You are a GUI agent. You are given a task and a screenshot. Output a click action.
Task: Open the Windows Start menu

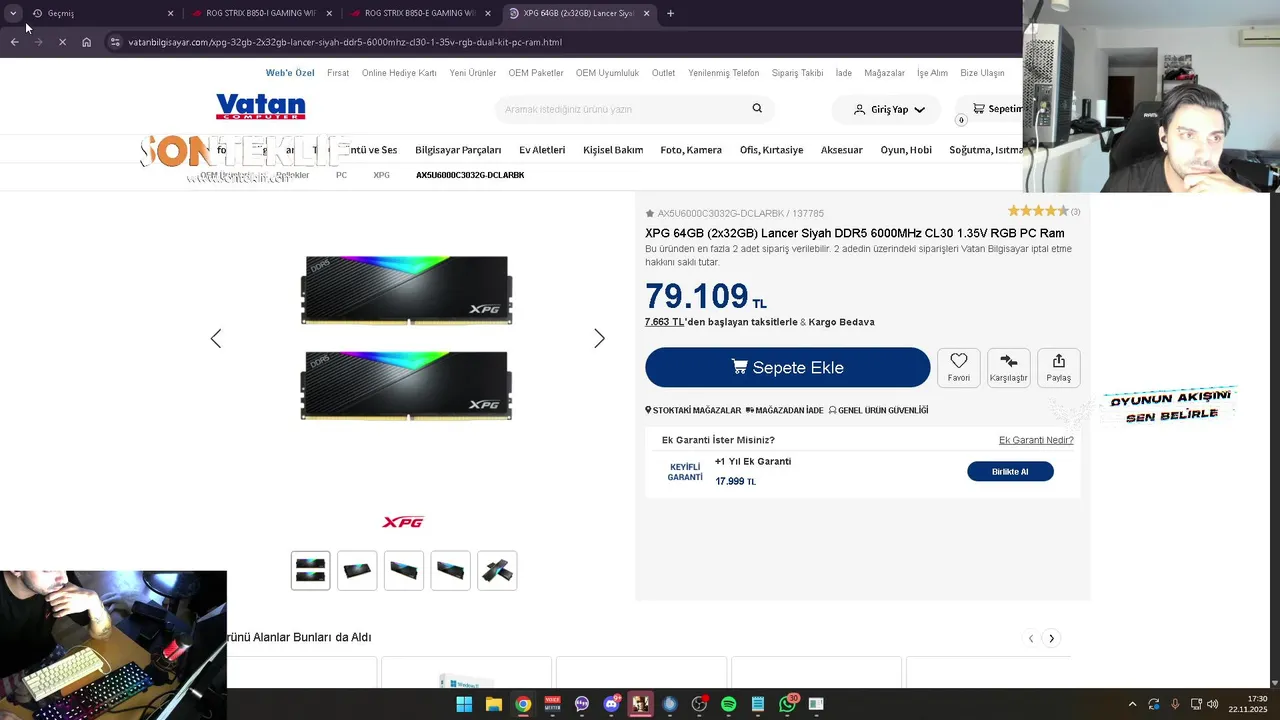(x=464, y=704)
